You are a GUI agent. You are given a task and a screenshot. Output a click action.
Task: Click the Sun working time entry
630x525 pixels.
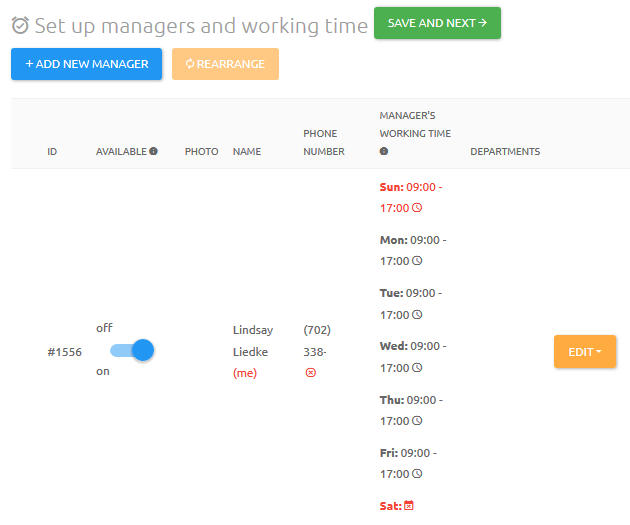click(x=411, y=197)
